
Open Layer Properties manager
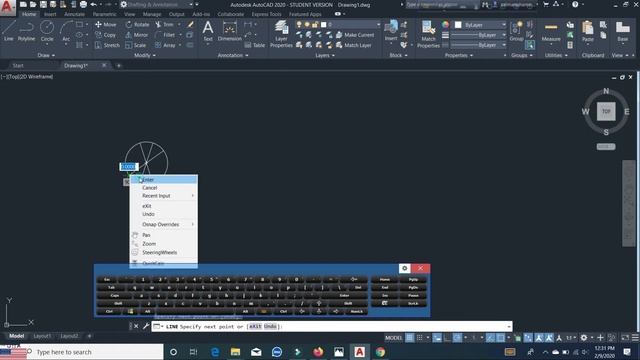pos(281,34)
